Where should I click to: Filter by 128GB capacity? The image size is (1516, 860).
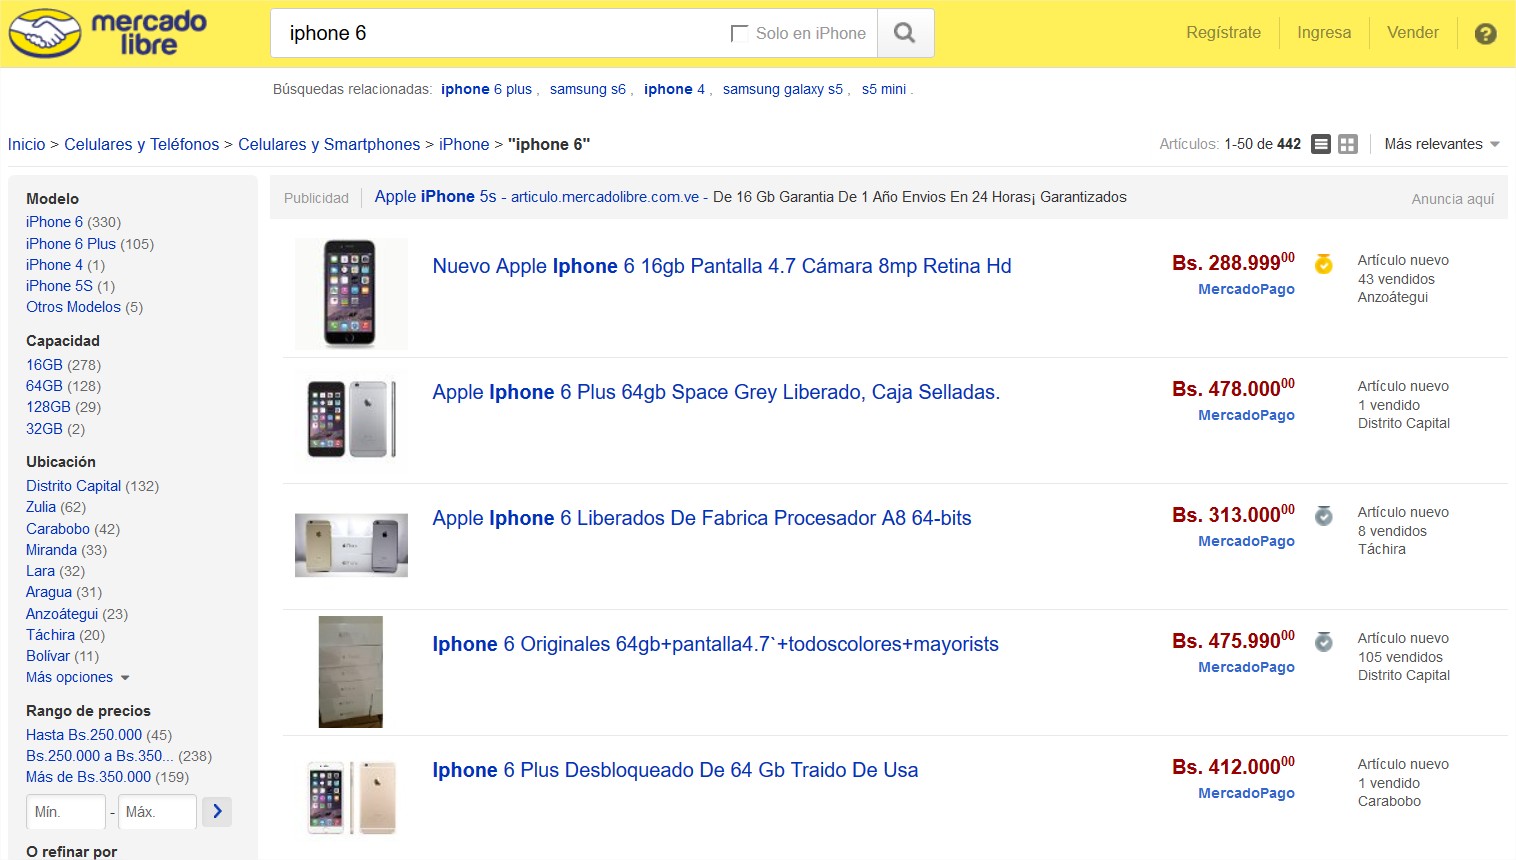48,407
